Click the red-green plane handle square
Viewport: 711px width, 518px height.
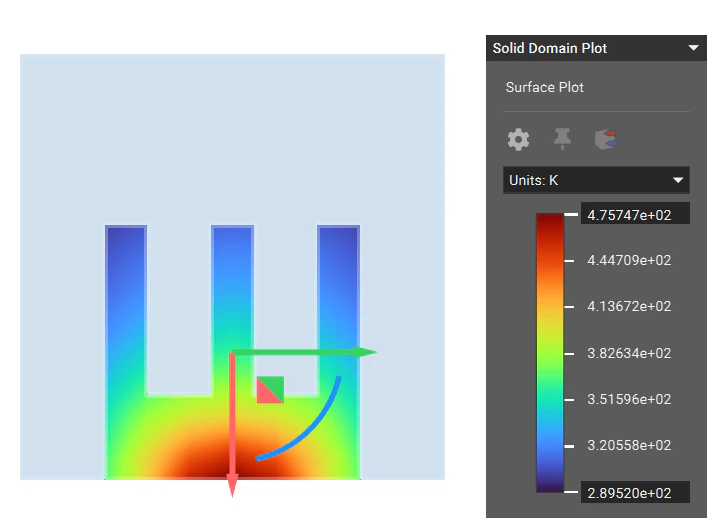[270, 390]
